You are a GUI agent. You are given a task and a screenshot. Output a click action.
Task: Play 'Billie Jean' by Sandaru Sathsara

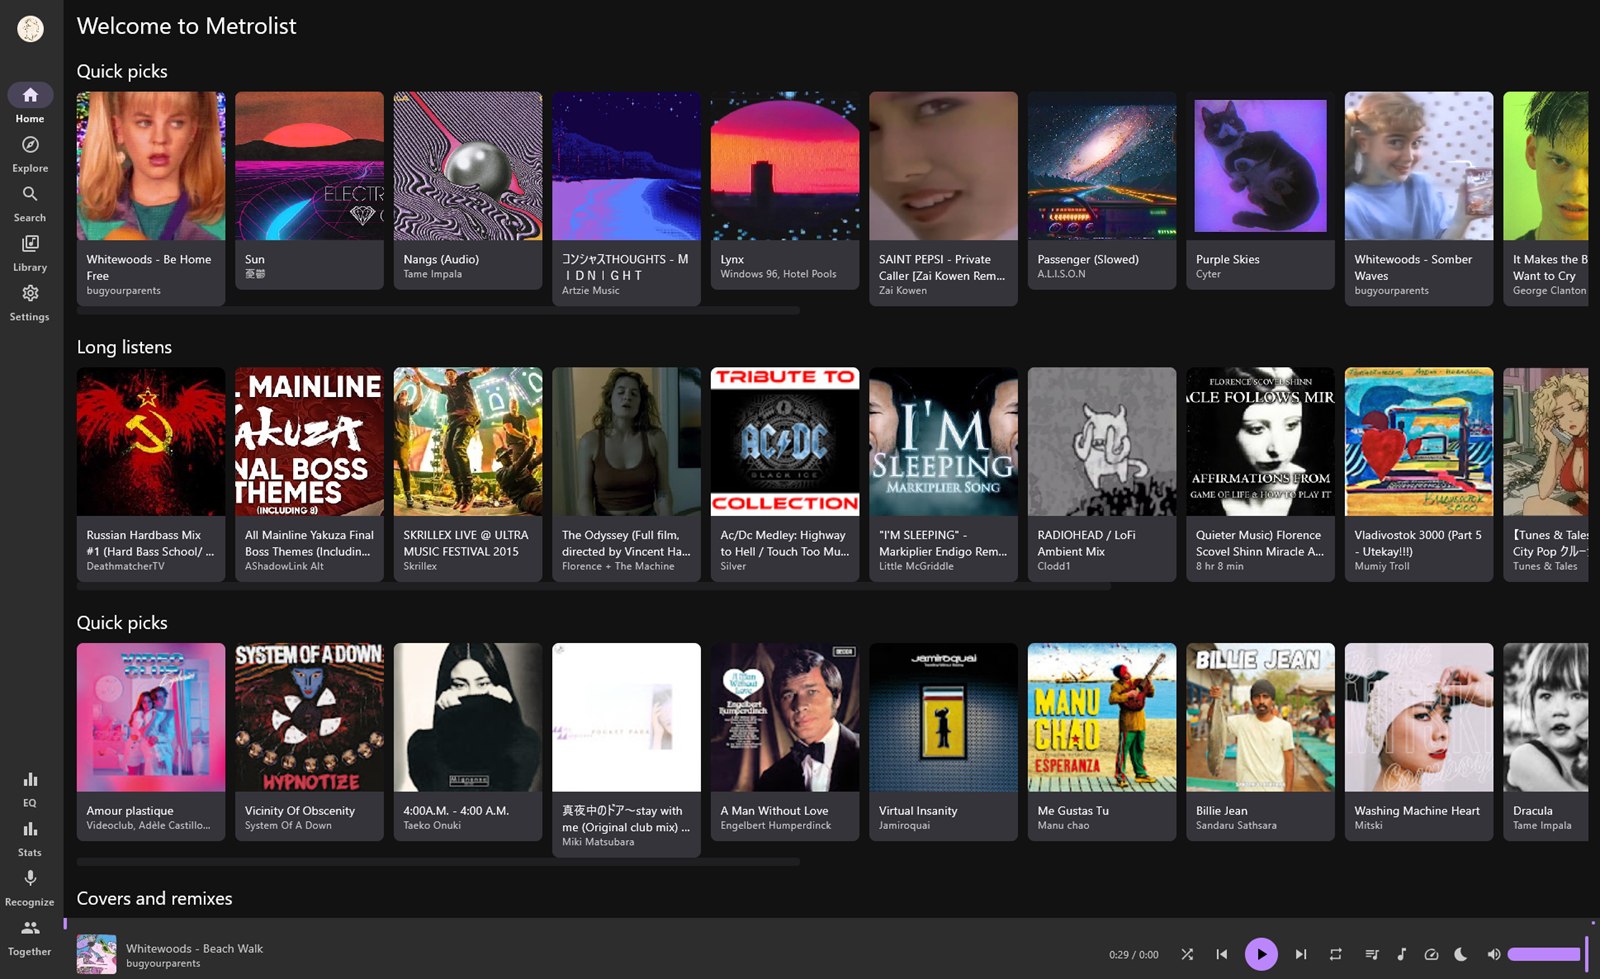[x=1260, y=741]
